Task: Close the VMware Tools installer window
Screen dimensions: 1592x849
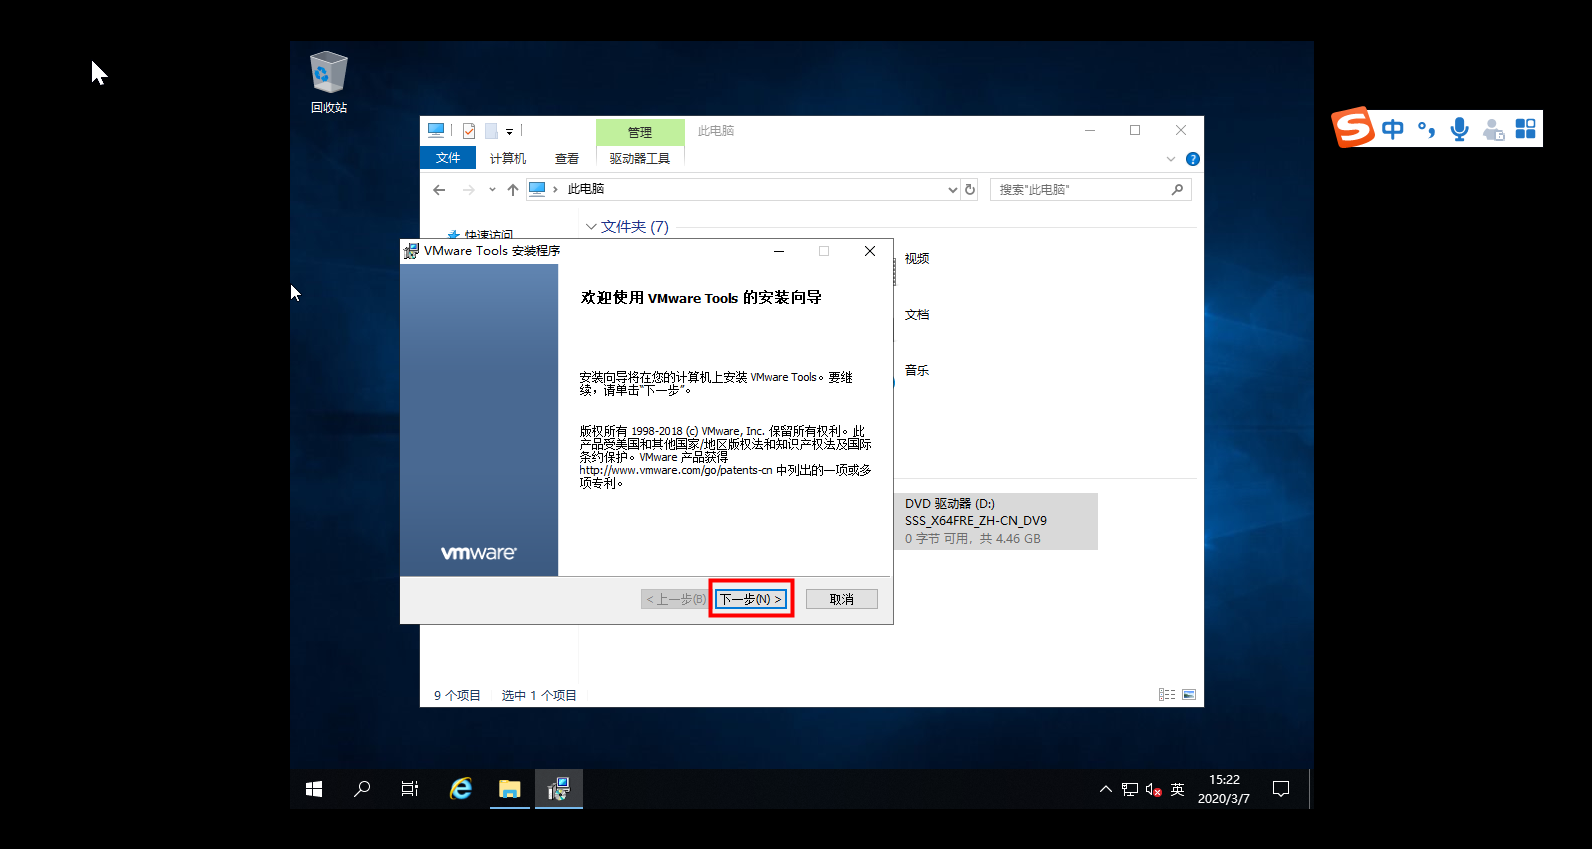Action: tap(870, 251)
